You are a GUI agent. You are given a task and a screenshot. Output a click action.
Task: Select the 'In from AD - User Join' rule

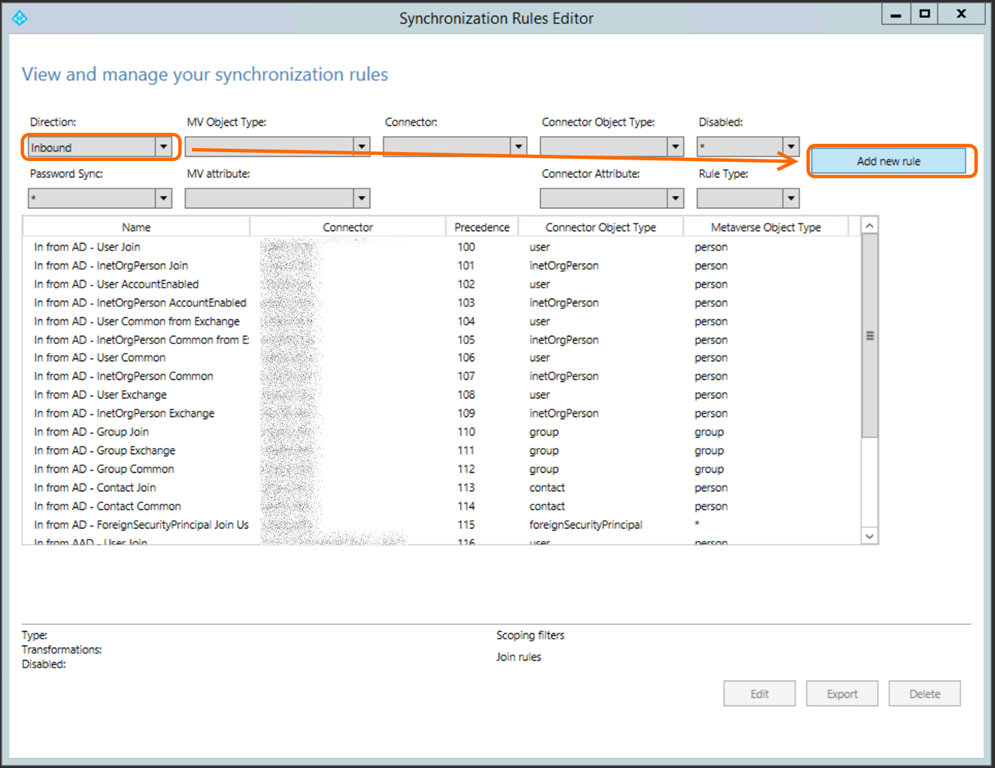click(87, 247)
